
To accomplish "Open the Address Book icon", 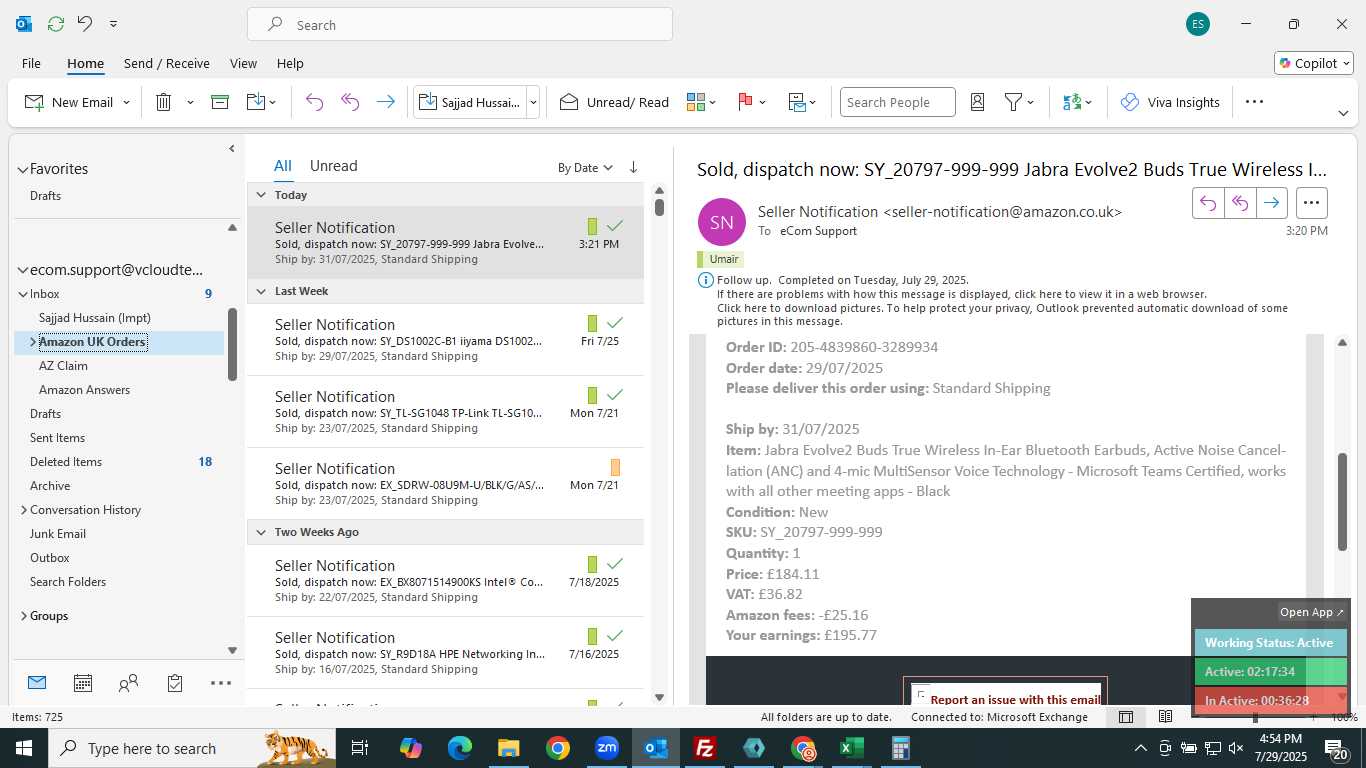I will [x=978, y=102].
